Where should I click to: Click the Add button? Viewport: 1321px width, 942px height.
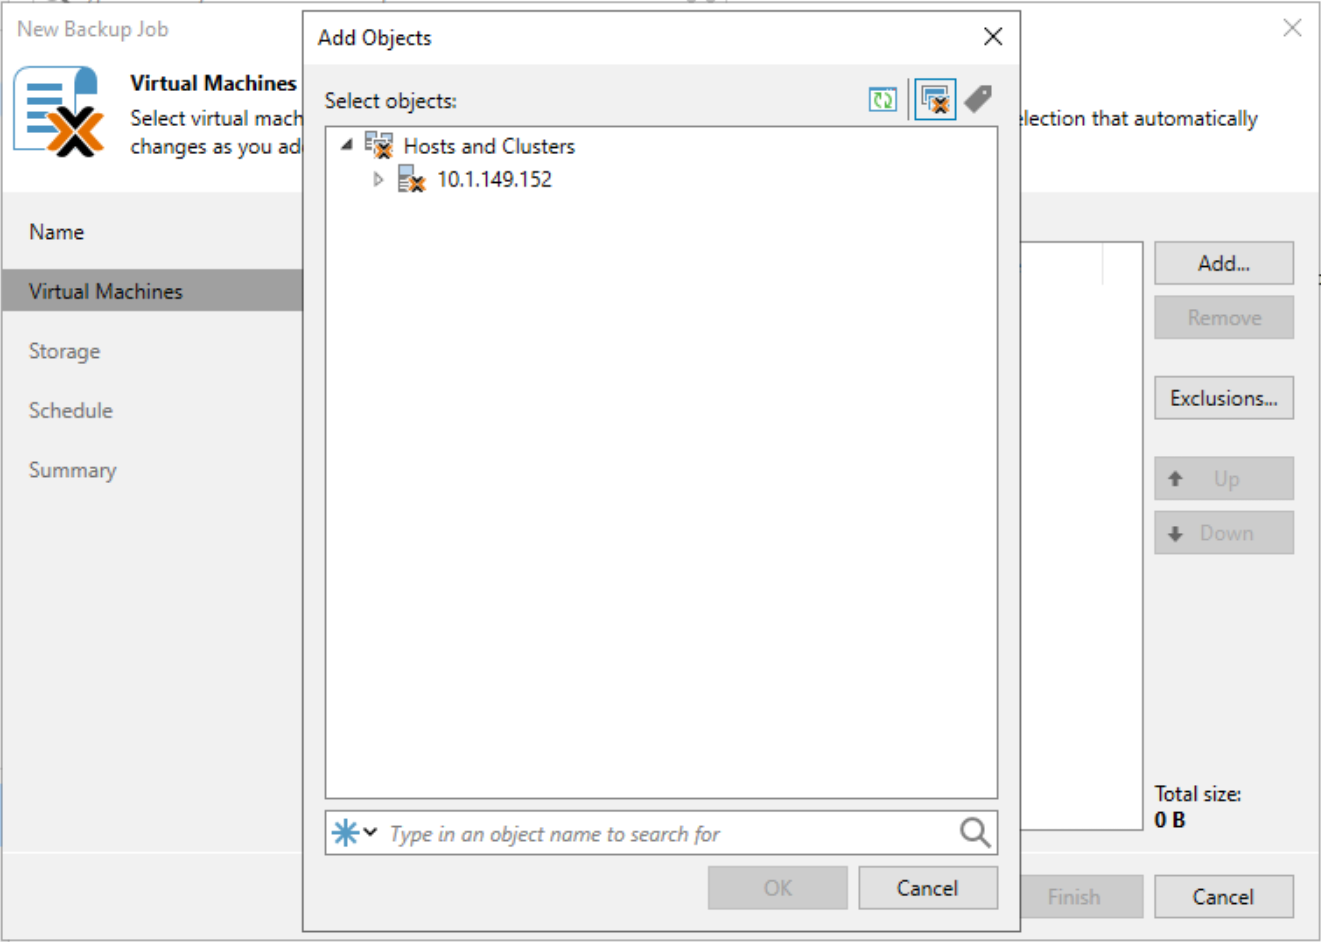[x=1223, y=262]
